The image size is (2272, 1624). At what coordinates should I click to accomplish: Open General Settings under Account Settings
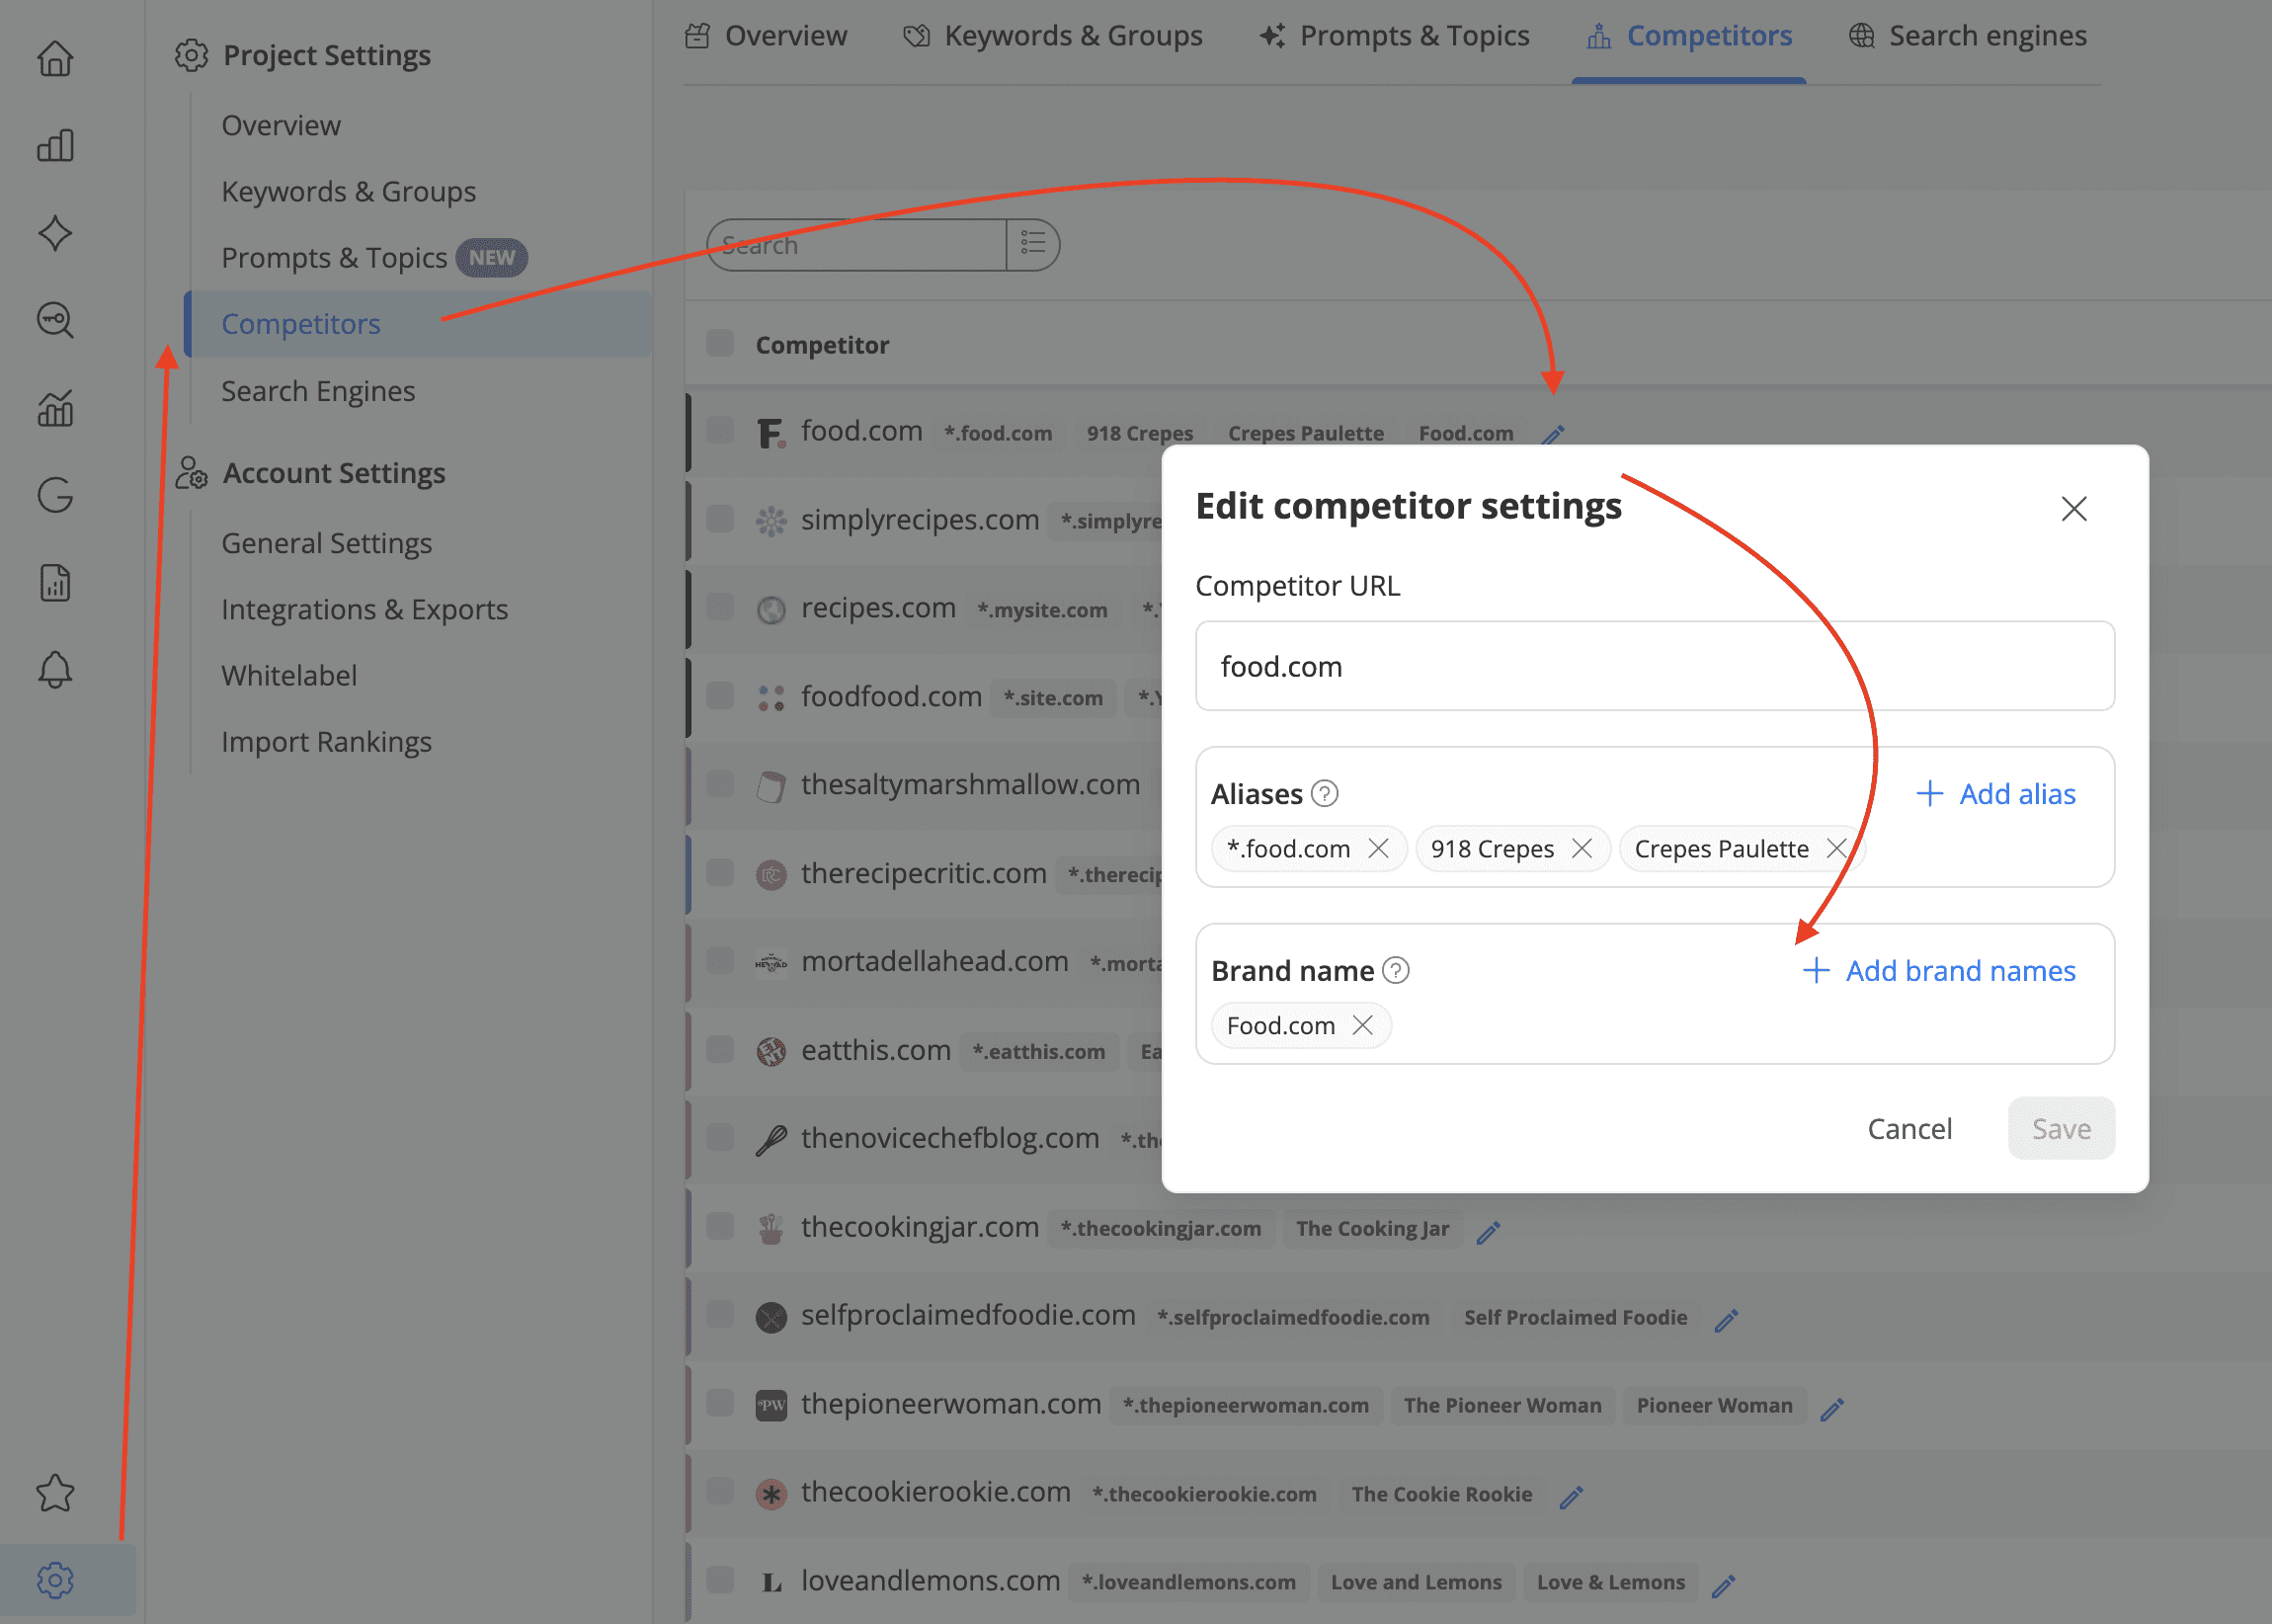pos(326,543)
